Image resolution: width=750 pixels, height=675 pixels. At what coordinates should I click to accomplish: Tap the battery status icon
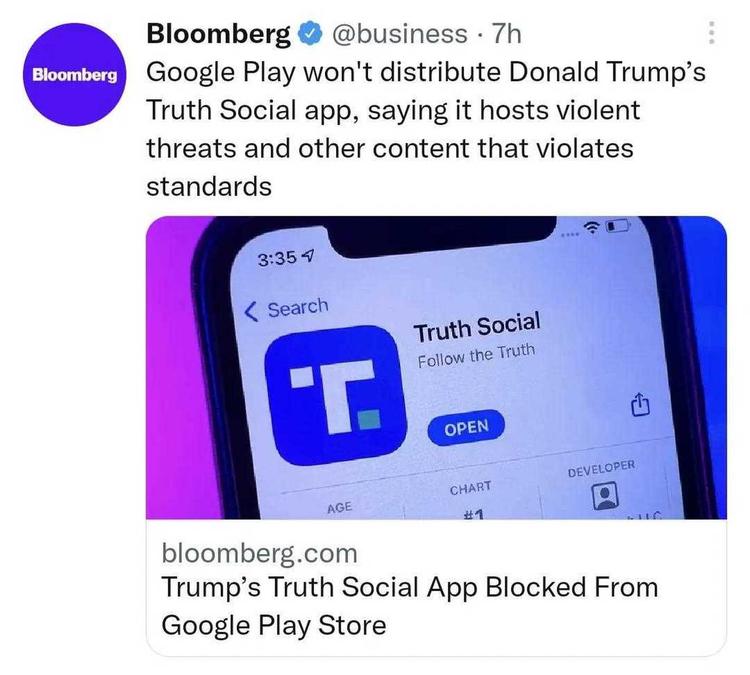pyautogui.click(x=618, y=225)
